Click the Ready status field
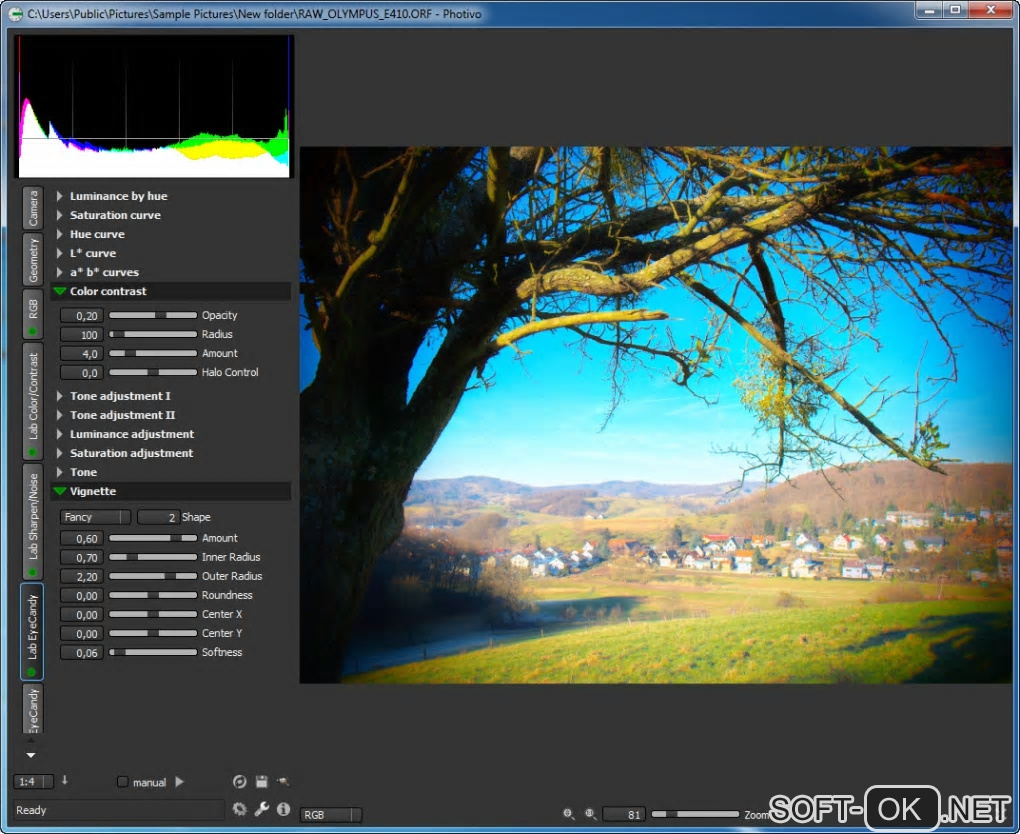Viewport: 1020px width, 834px height. 119,810
